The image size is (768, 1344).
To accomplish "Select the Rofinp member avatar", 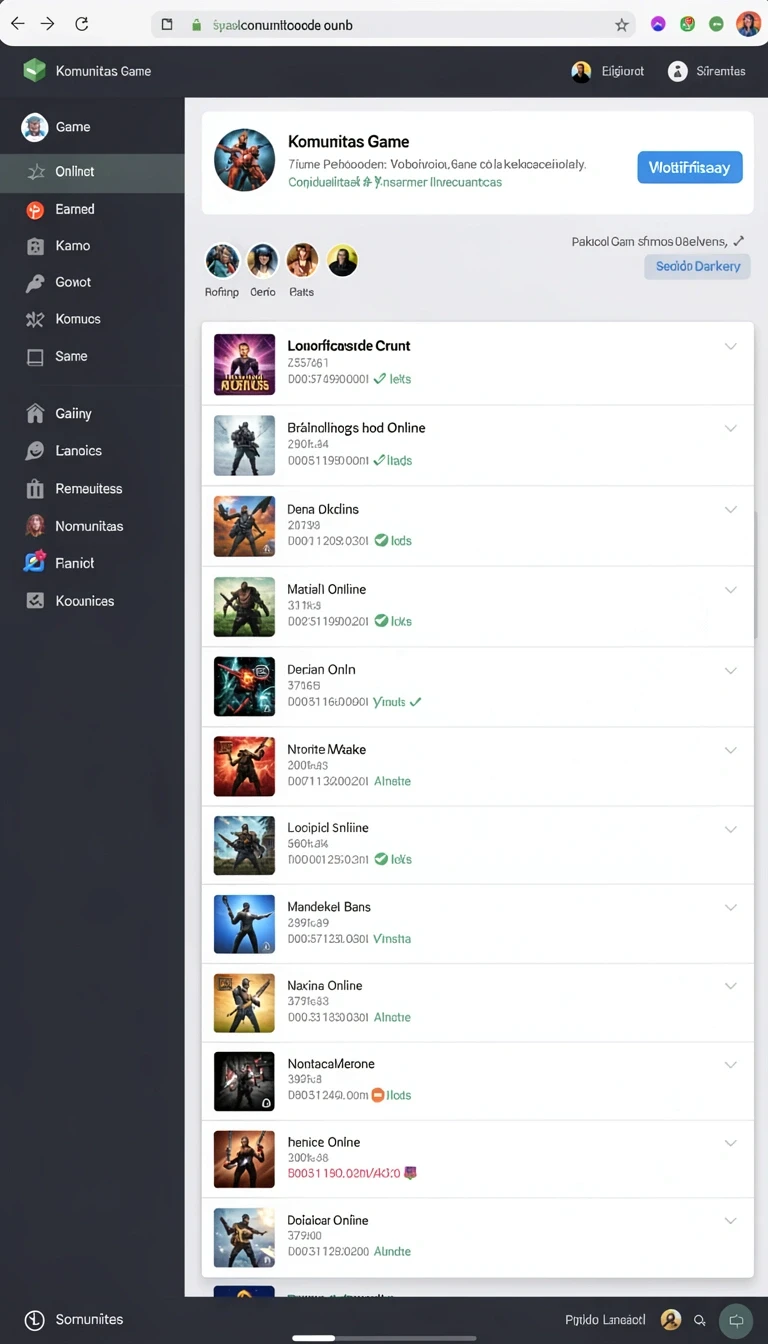I will click(x=222, y=261).
